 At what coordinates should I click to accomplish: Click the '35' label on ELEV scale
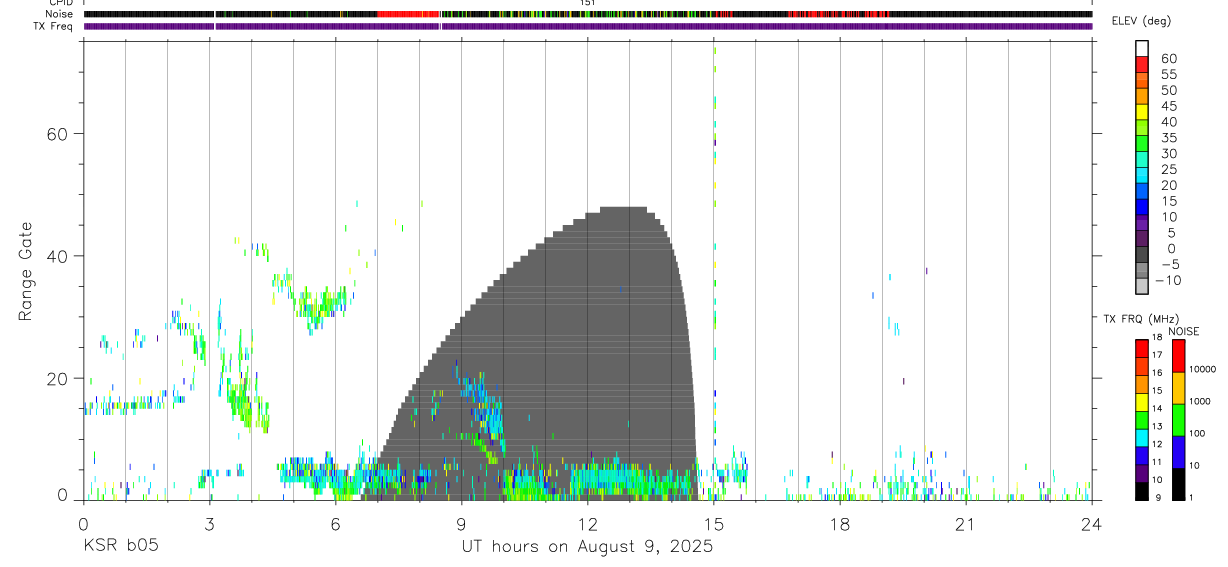click(1167, 138)
